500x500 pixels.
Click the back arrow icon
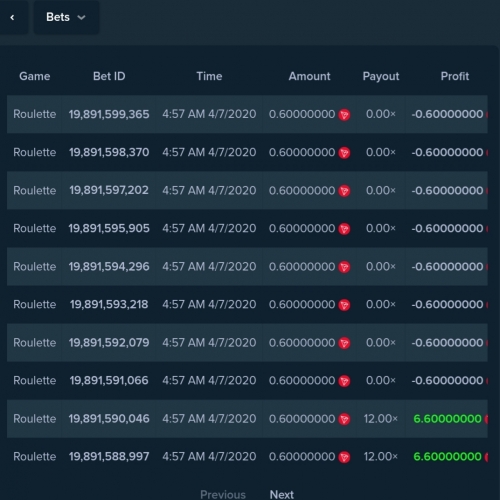[12, 17]
